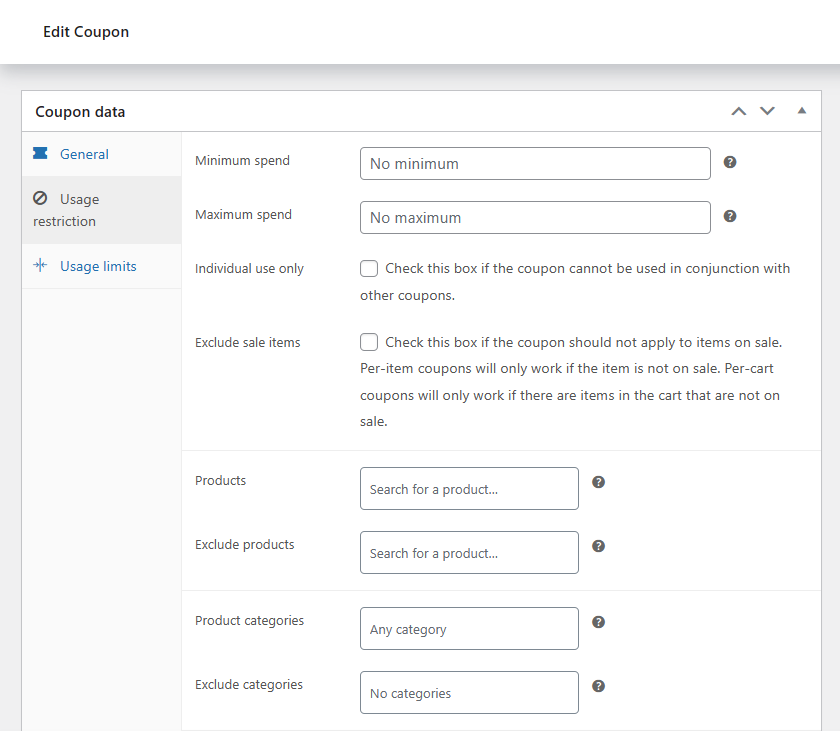Click the Edit Coupon page title
This screenshot has height=731, width=840.
coord(86,32)
